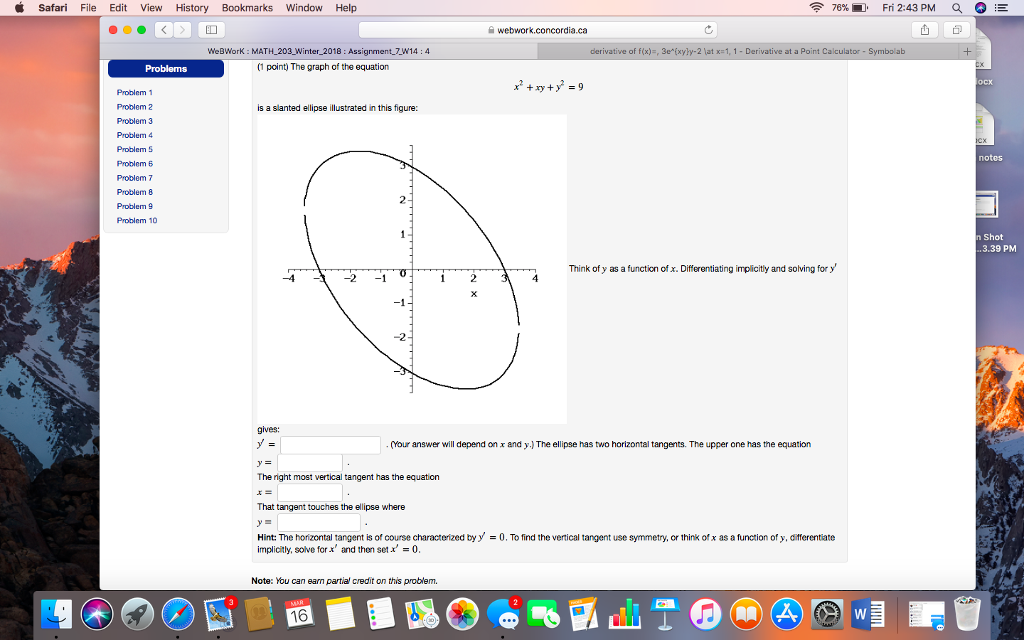Open Problem 10 from the sidebar

pyautogui.click(x=136, y=220)
